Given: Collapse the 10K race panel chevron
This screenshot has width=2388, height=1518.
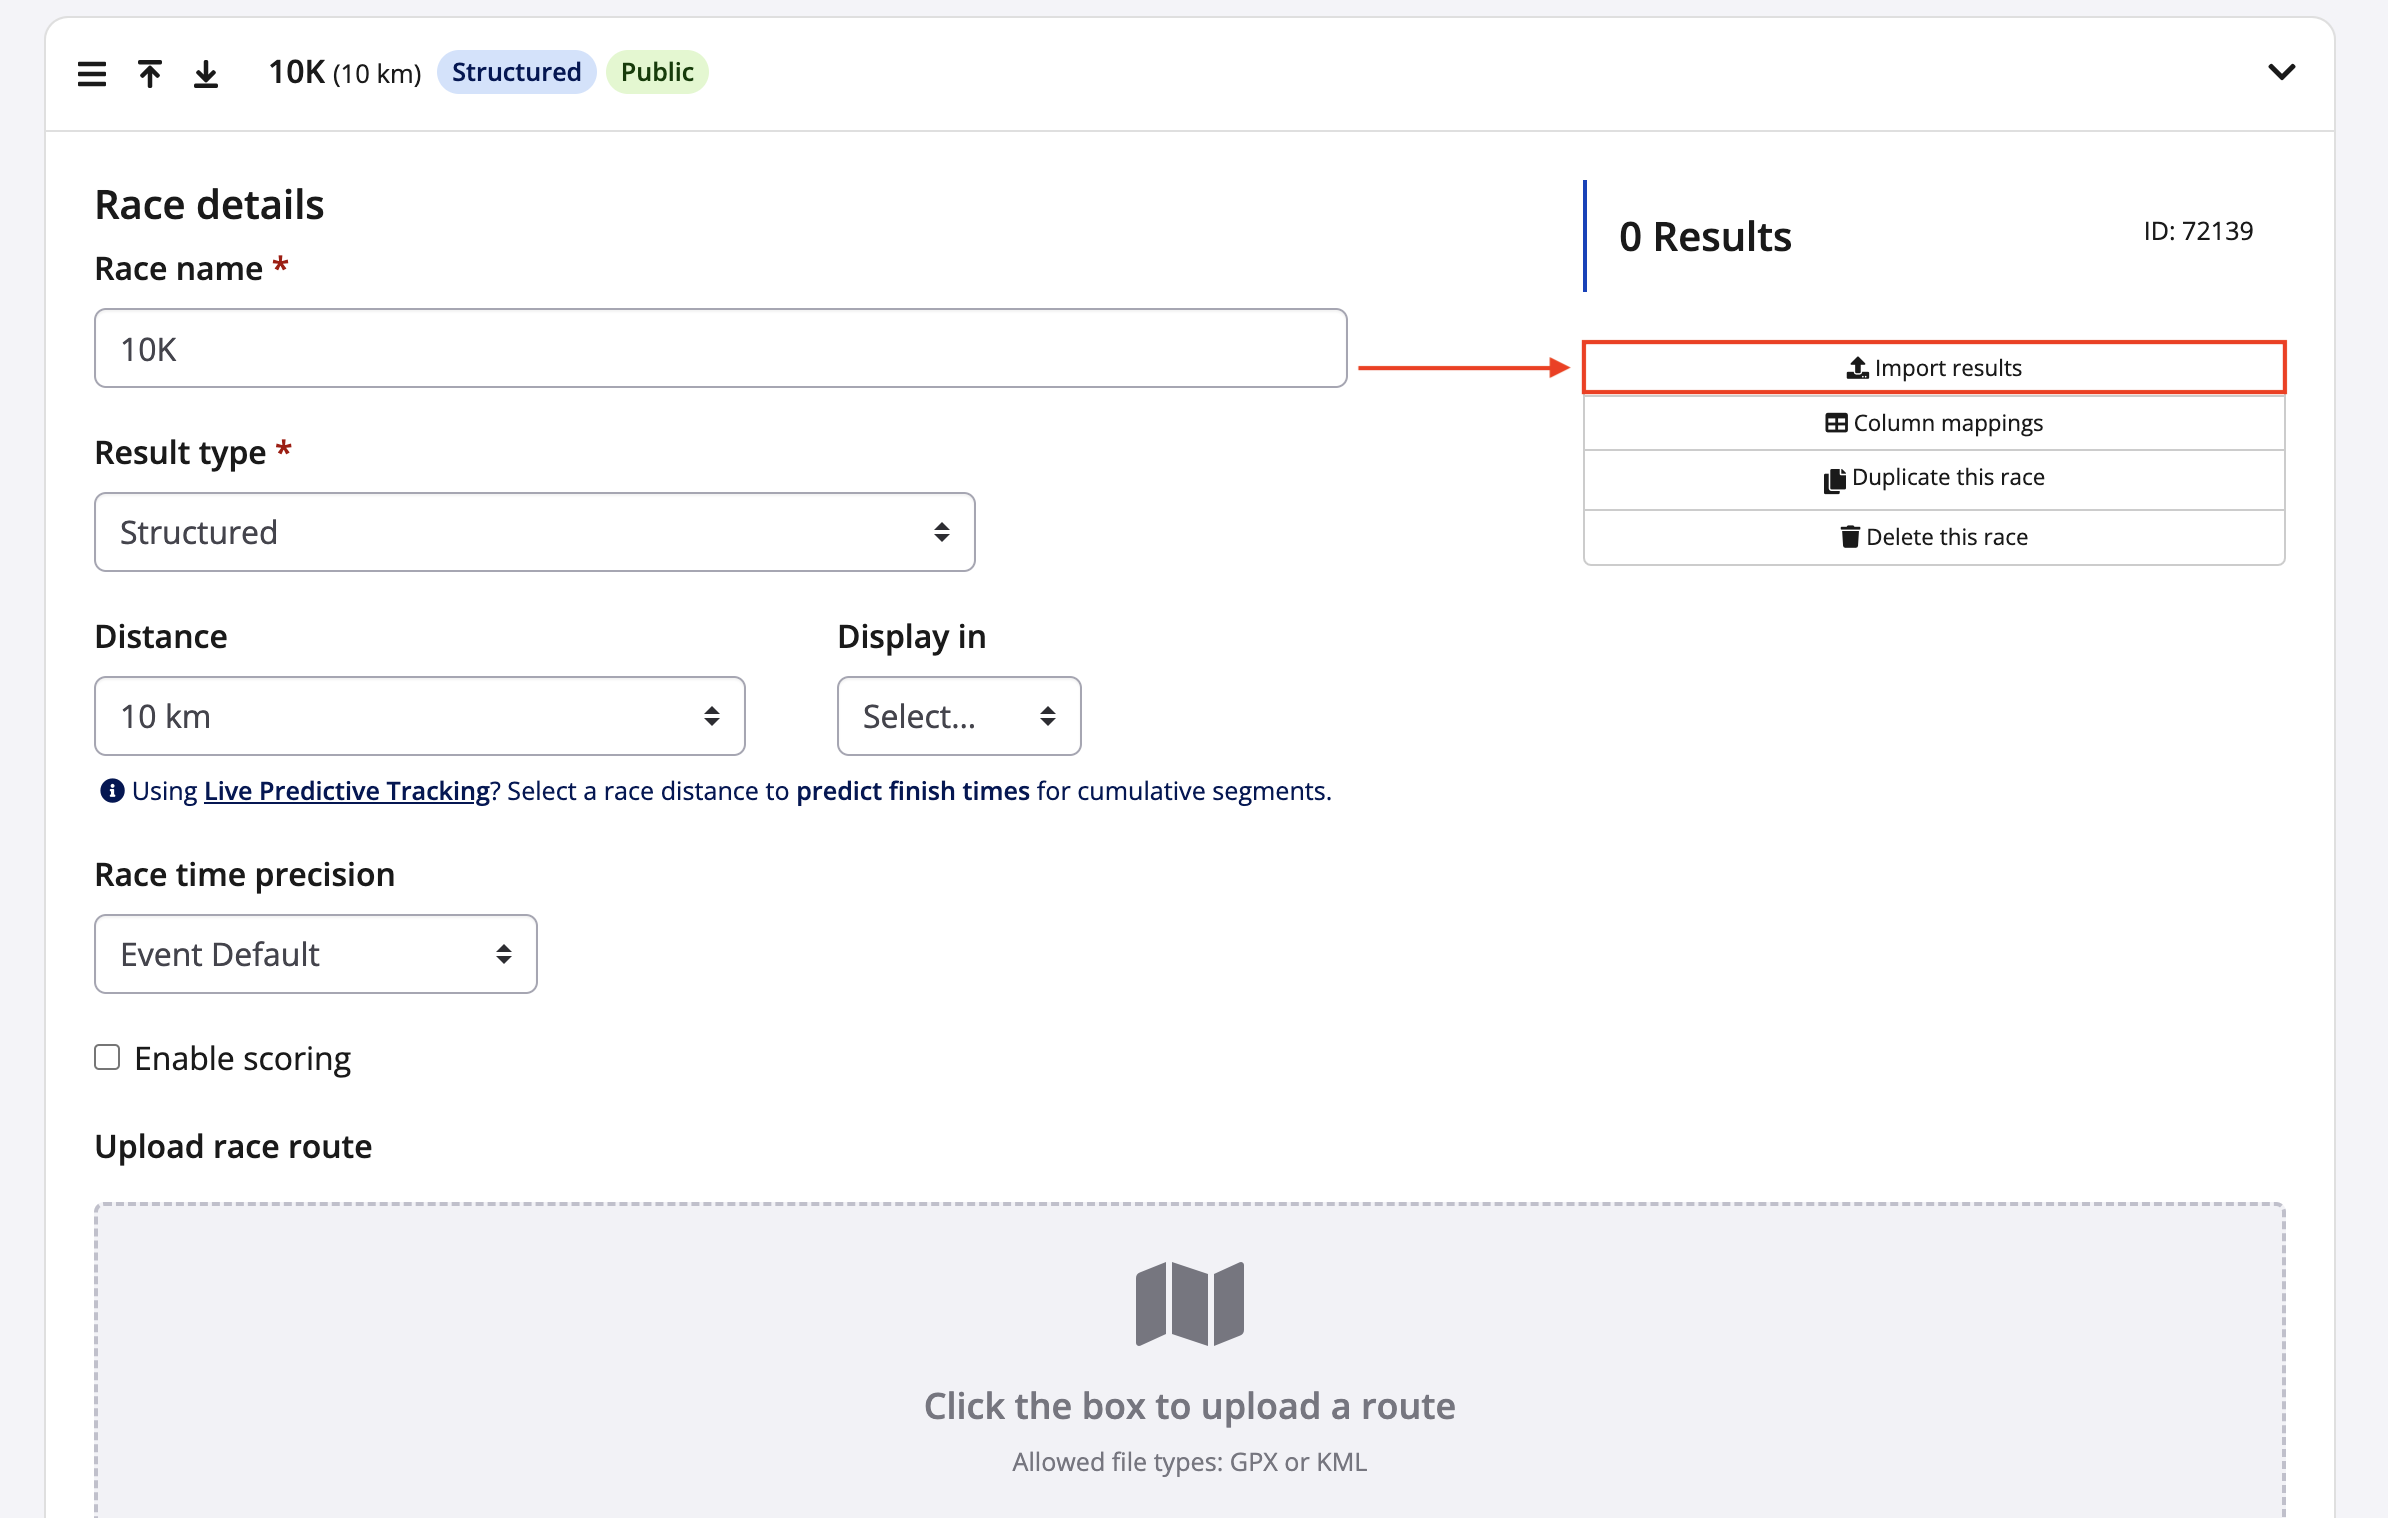Looking at the screenshot, I should pyautogui.click(x=2281, y=72).
